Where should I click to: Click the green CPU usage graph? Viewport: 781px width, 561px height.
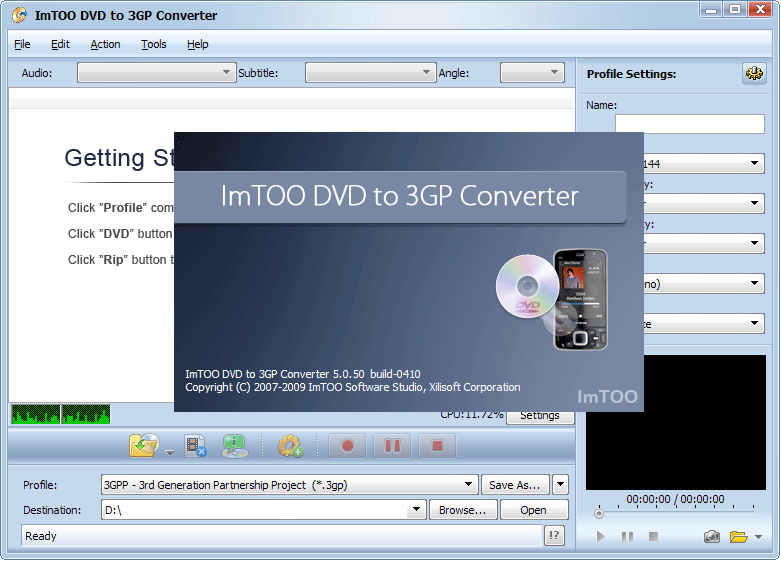[x=61, y=415]
